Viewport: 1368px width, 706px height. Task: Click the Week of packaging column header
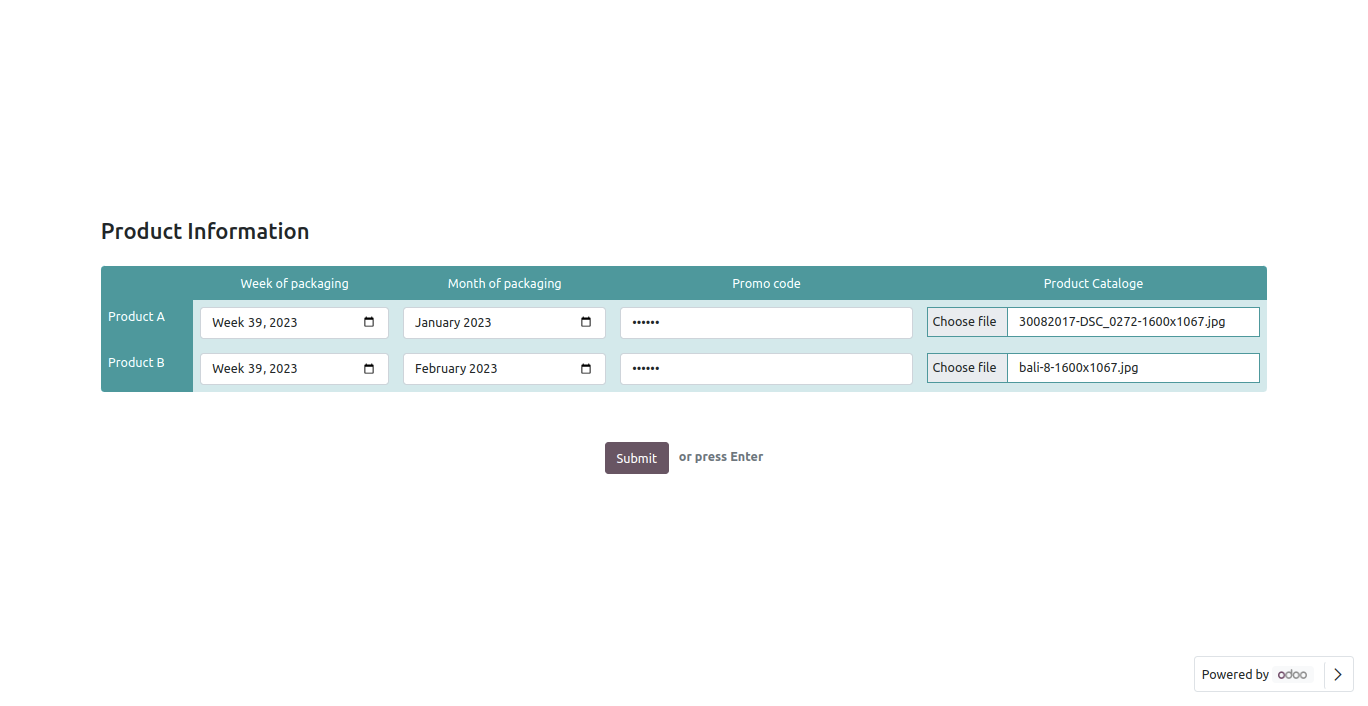294,284
